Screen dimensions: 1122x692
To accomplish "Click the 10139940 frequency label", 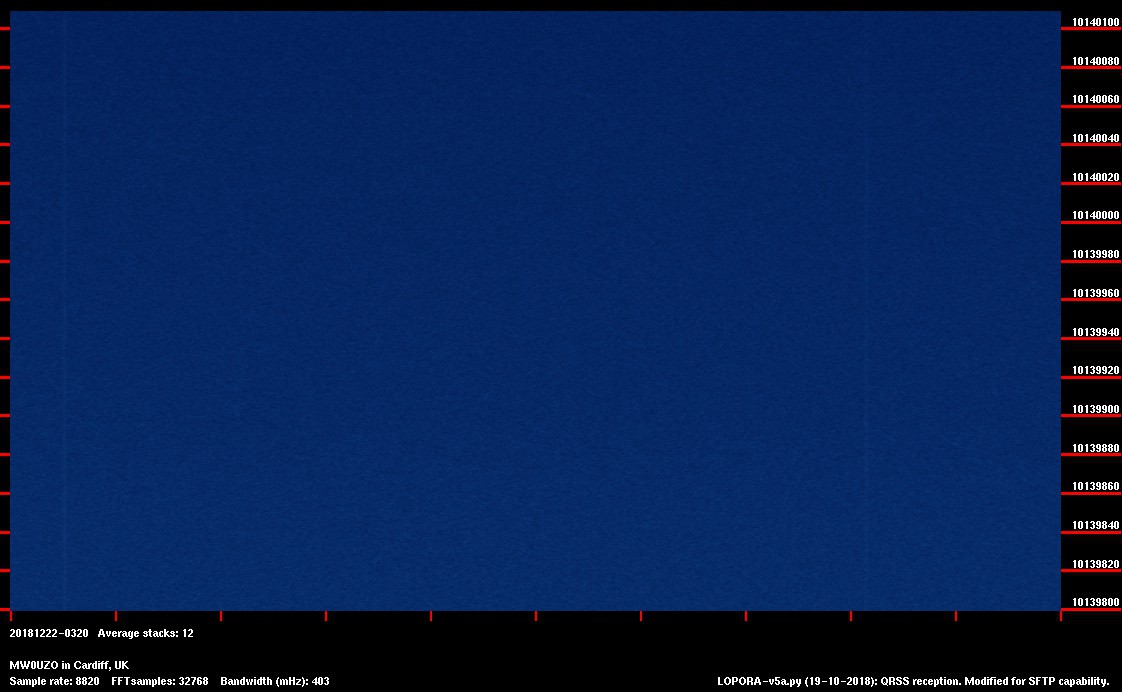I will click(x=1095, y=332).
